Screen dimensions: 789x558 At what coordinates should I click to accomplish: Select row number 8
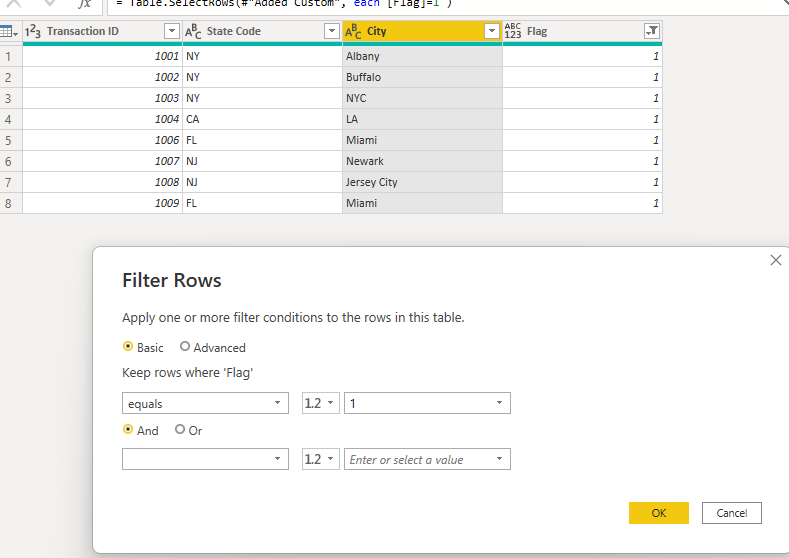pyautogui.click(x=9, y=203)
